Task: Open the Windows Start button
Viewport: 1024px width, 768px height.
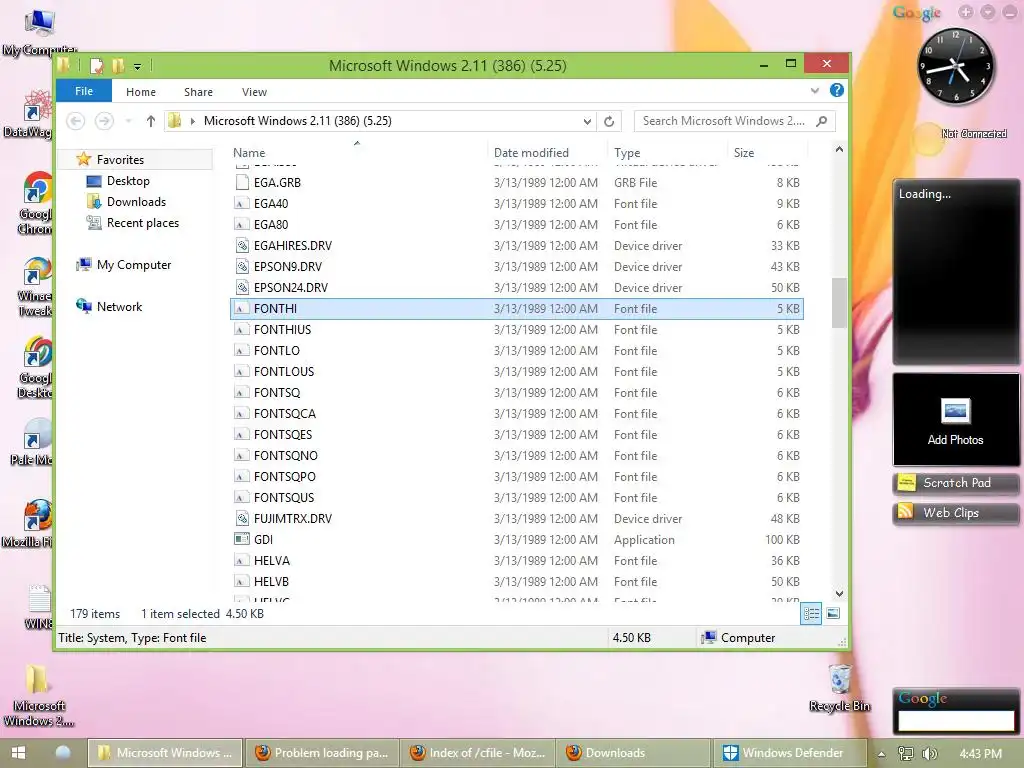Action: [x=18, y=753]
